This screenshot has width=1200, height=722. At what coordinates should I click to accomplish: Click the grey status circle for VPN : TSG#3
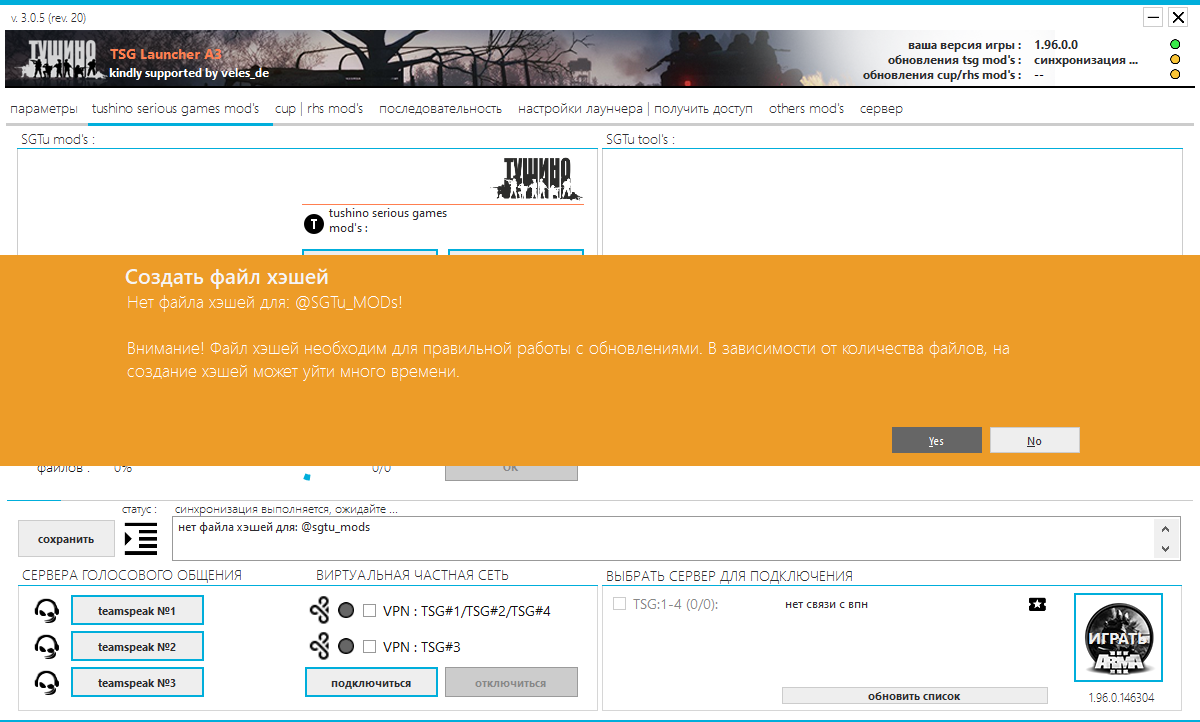click(x=346, y=647)
